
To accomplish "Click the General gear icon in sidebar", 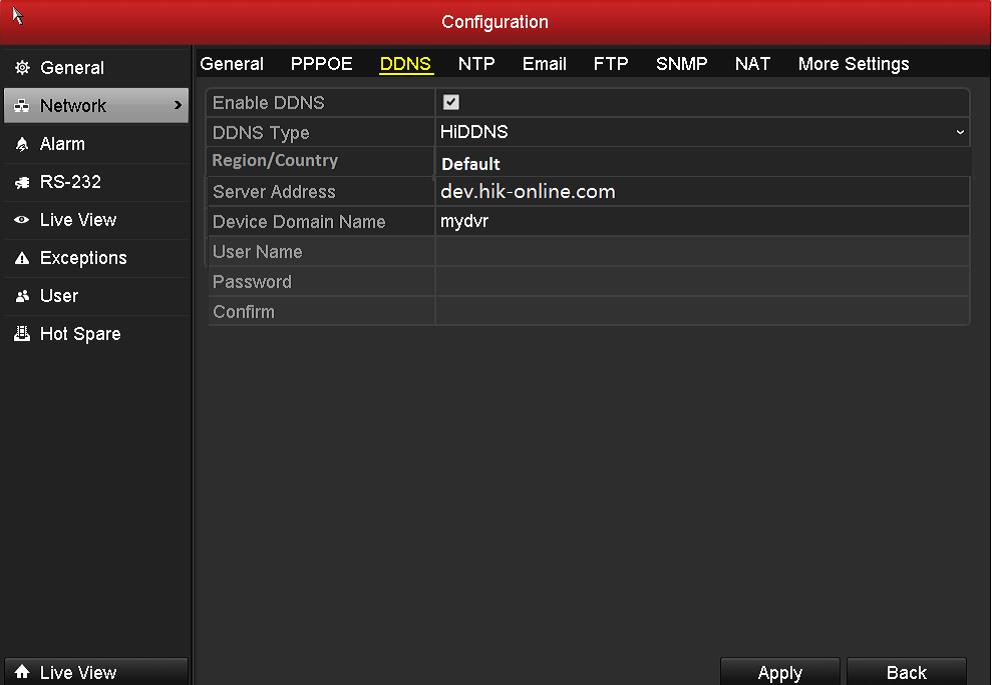I will [x=22, y=68].
